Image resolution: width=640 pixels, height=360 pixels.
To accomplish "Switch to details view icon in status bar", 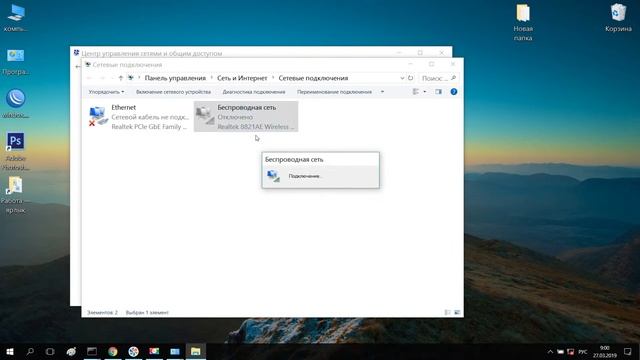I will (x=447, y=312).
